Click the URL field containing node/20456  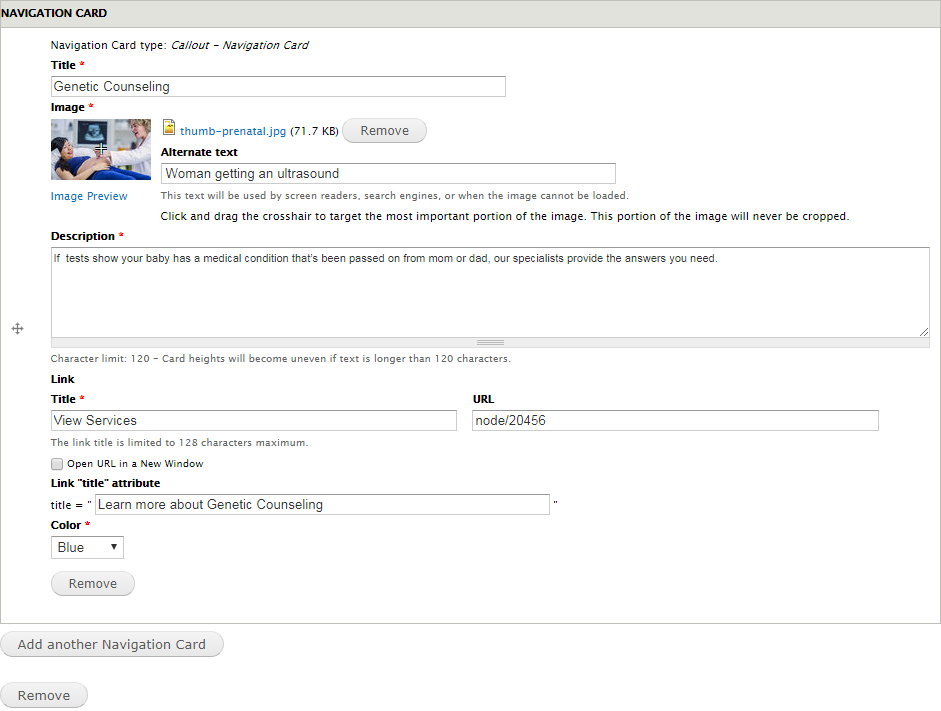pyautogui.click(x=675, y=421)
